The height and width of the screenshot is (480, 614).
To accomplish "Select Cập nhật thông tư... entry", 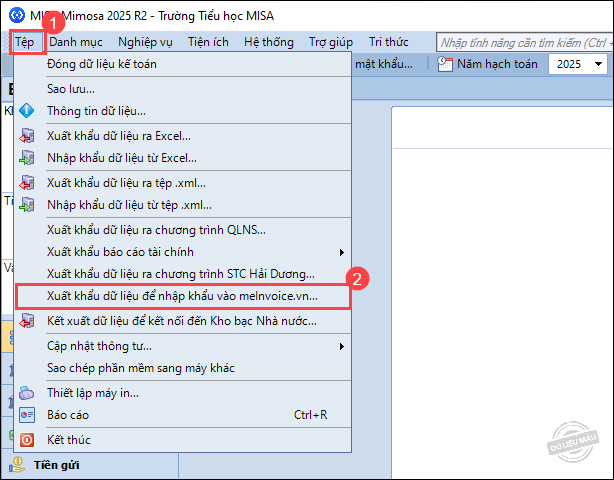I will (x=182, y=346).
